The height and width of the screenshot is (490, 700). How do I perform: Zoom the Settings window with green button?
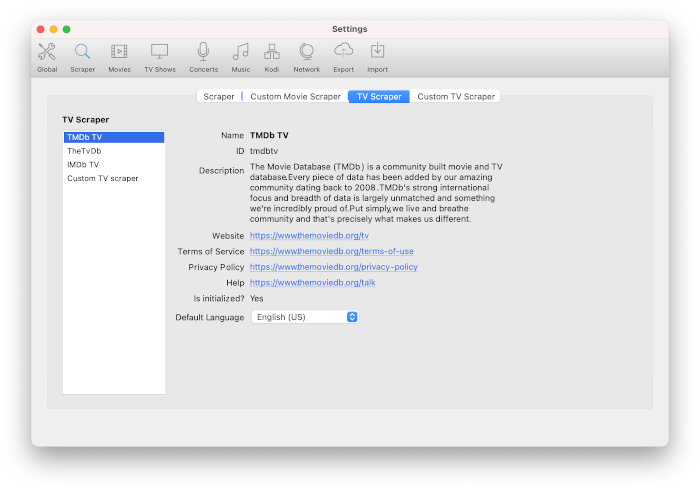[67, 29]
